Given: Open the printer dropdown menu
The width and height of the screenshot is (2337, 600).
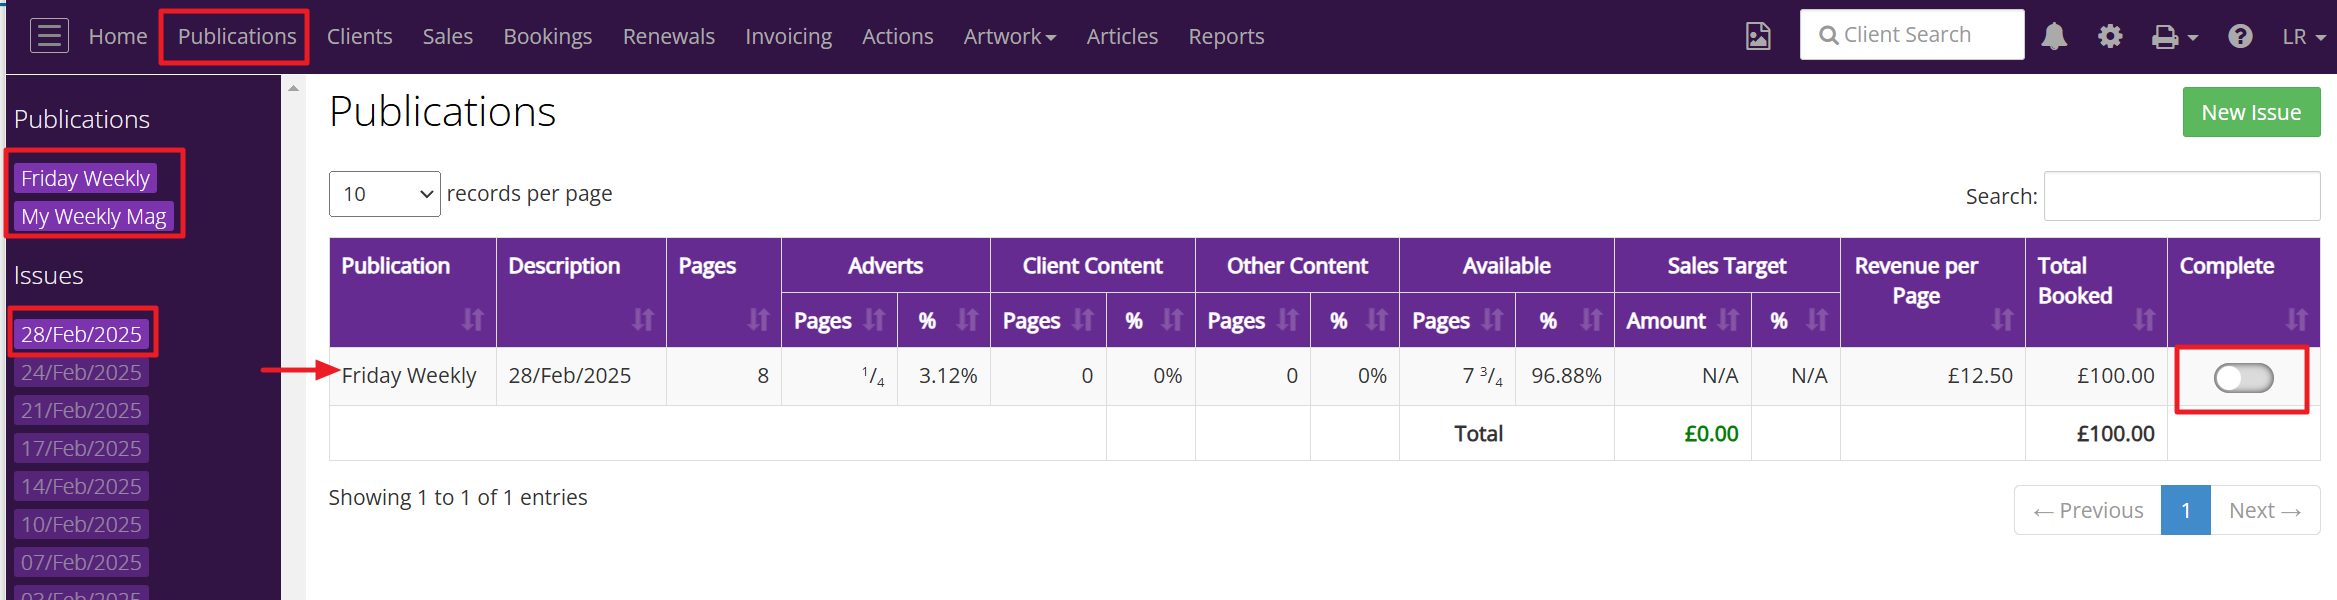Looking at the screenshot, I should click(2174, 37).
